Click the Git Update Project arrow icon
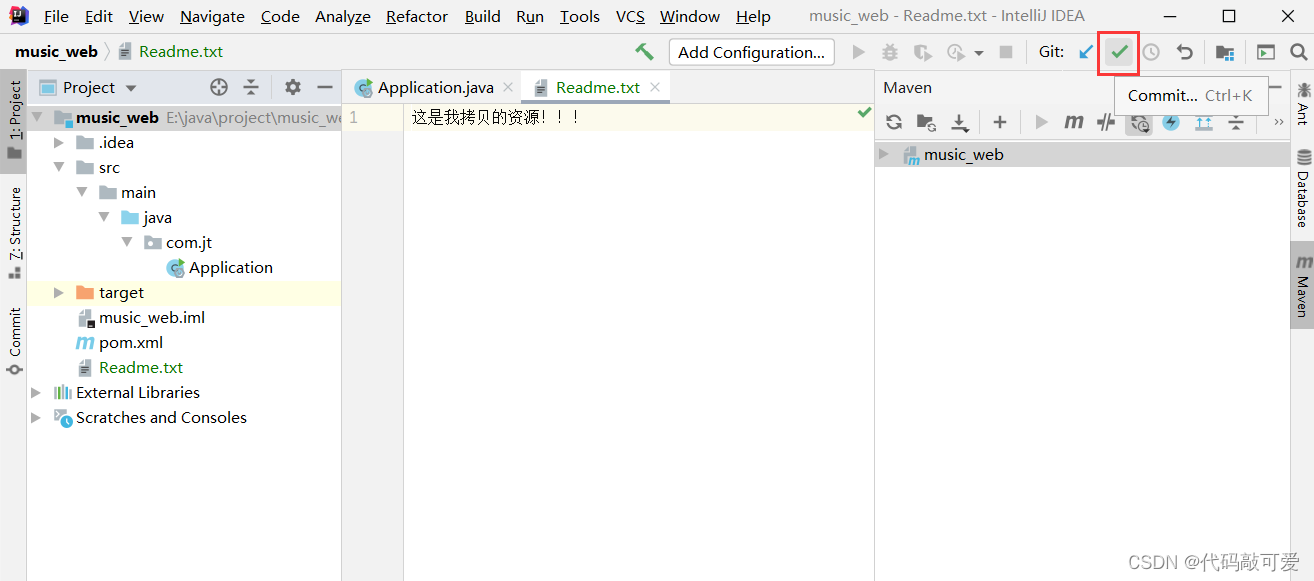This screenshot has width=1314, height=581. pos(1086,52)
